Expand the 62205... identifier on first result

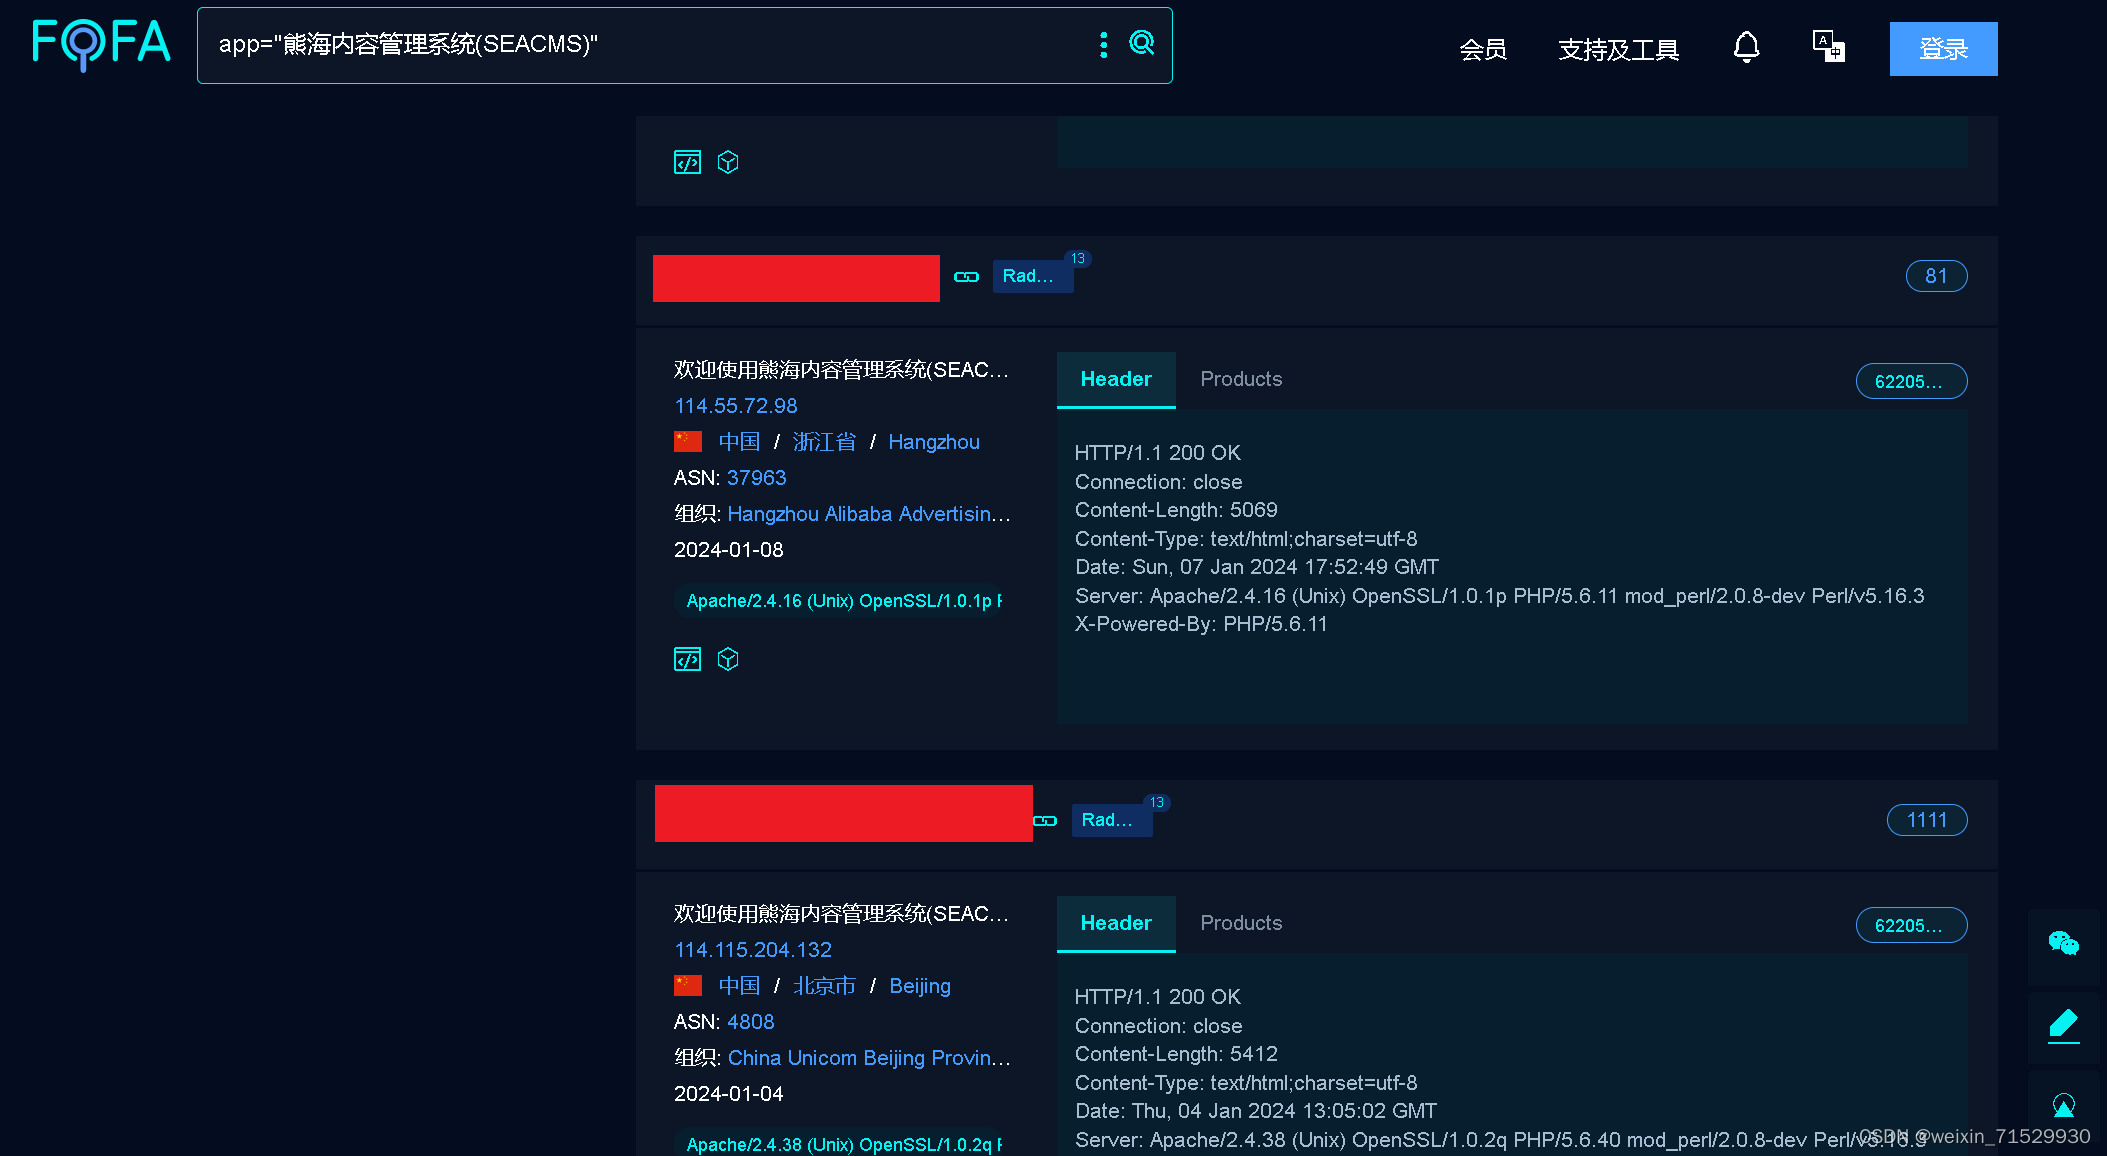[x=1911, y=380]
